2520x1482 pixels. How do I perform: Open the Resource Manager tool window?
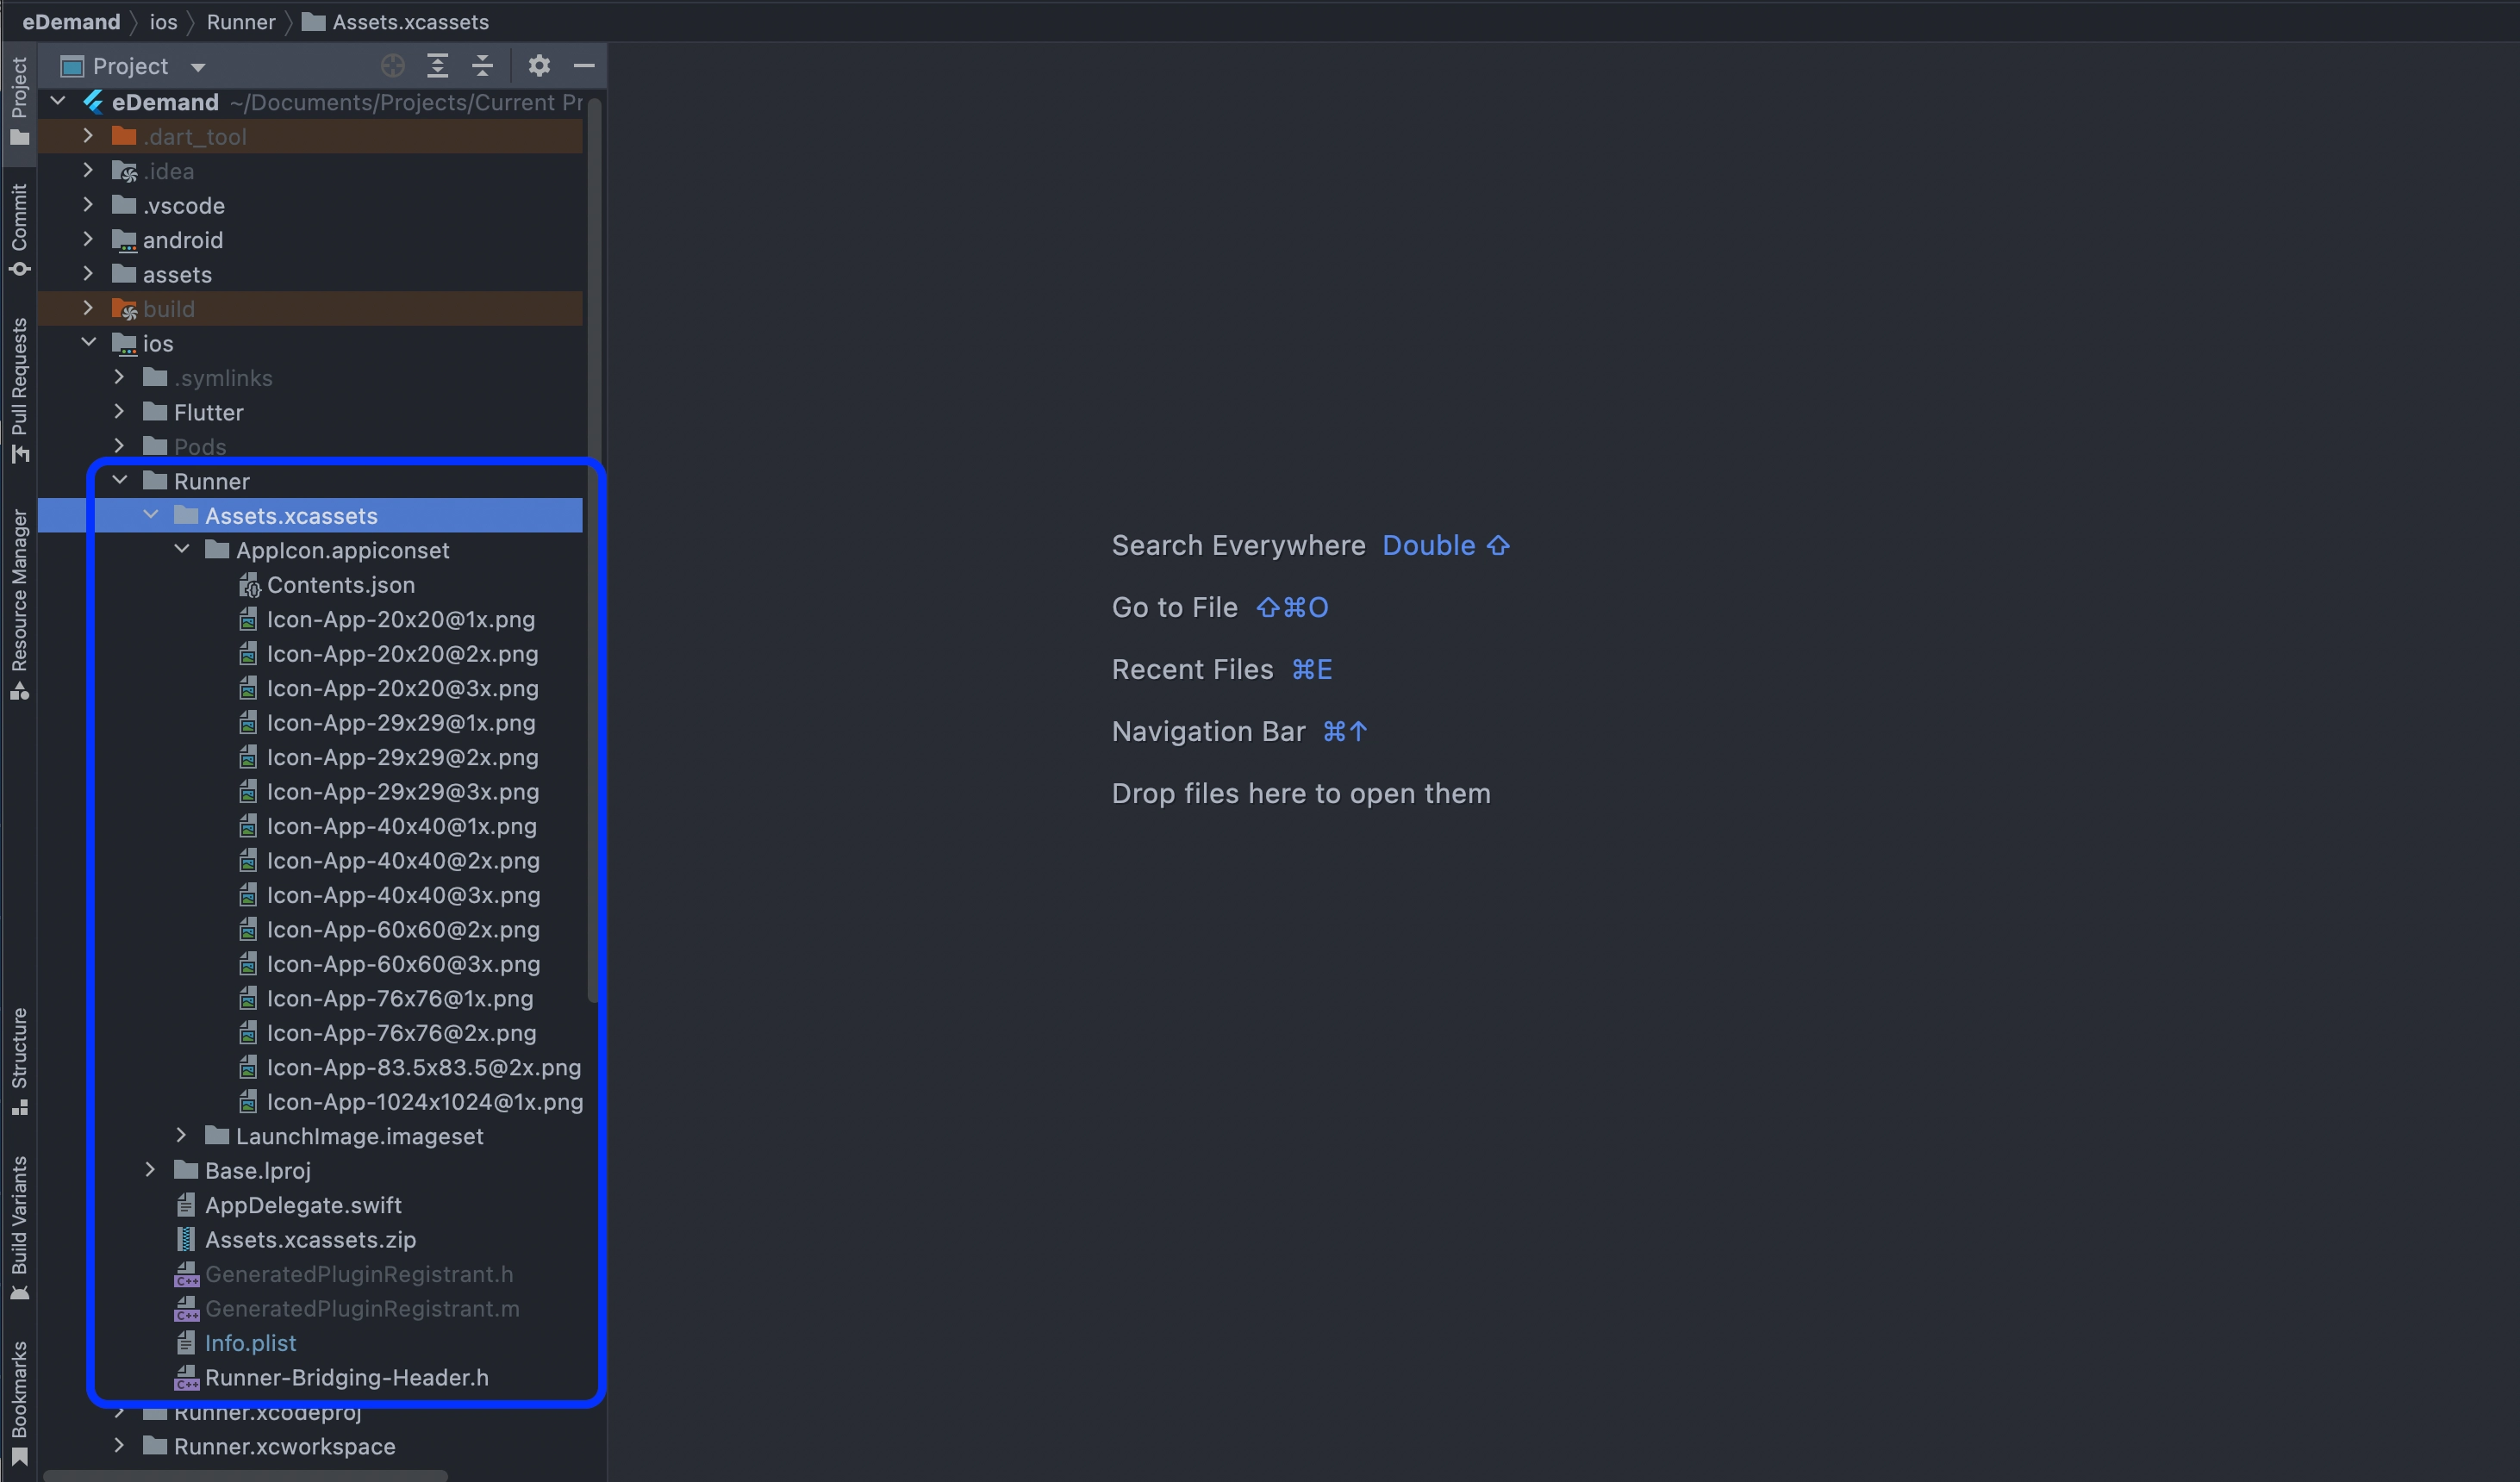click(19, 604)
